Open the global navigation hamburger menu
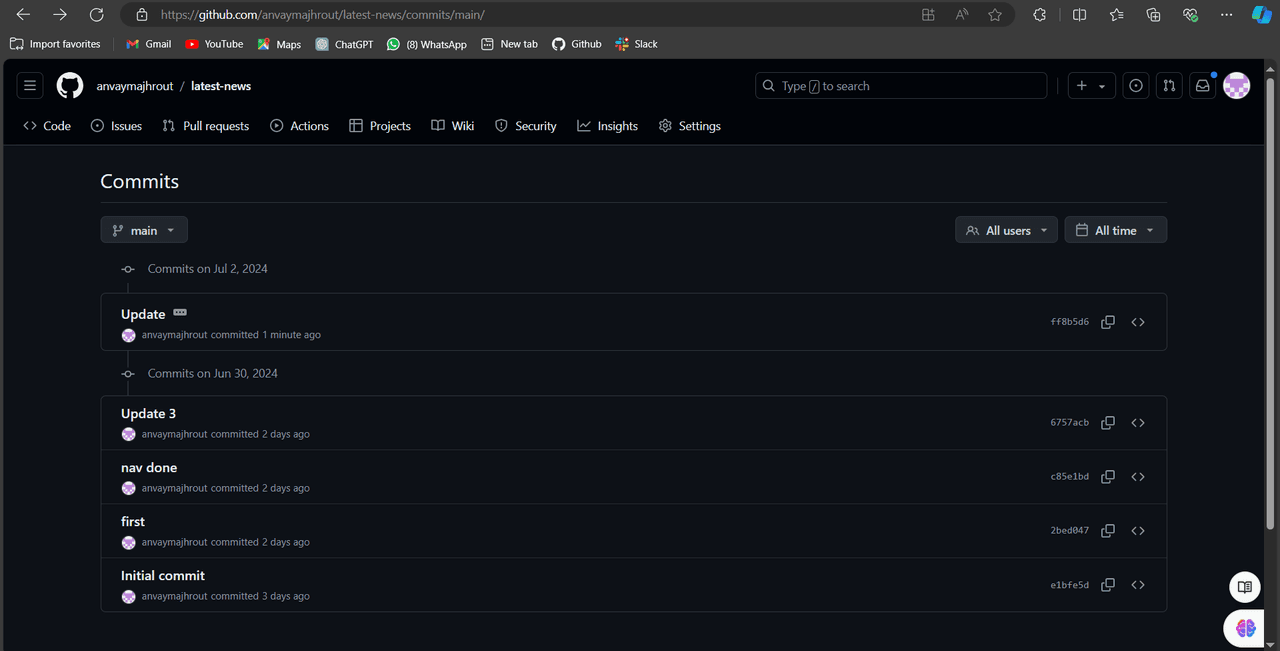Image resolution: width=1280 pixels, height=651 pixels. [30, 86]
